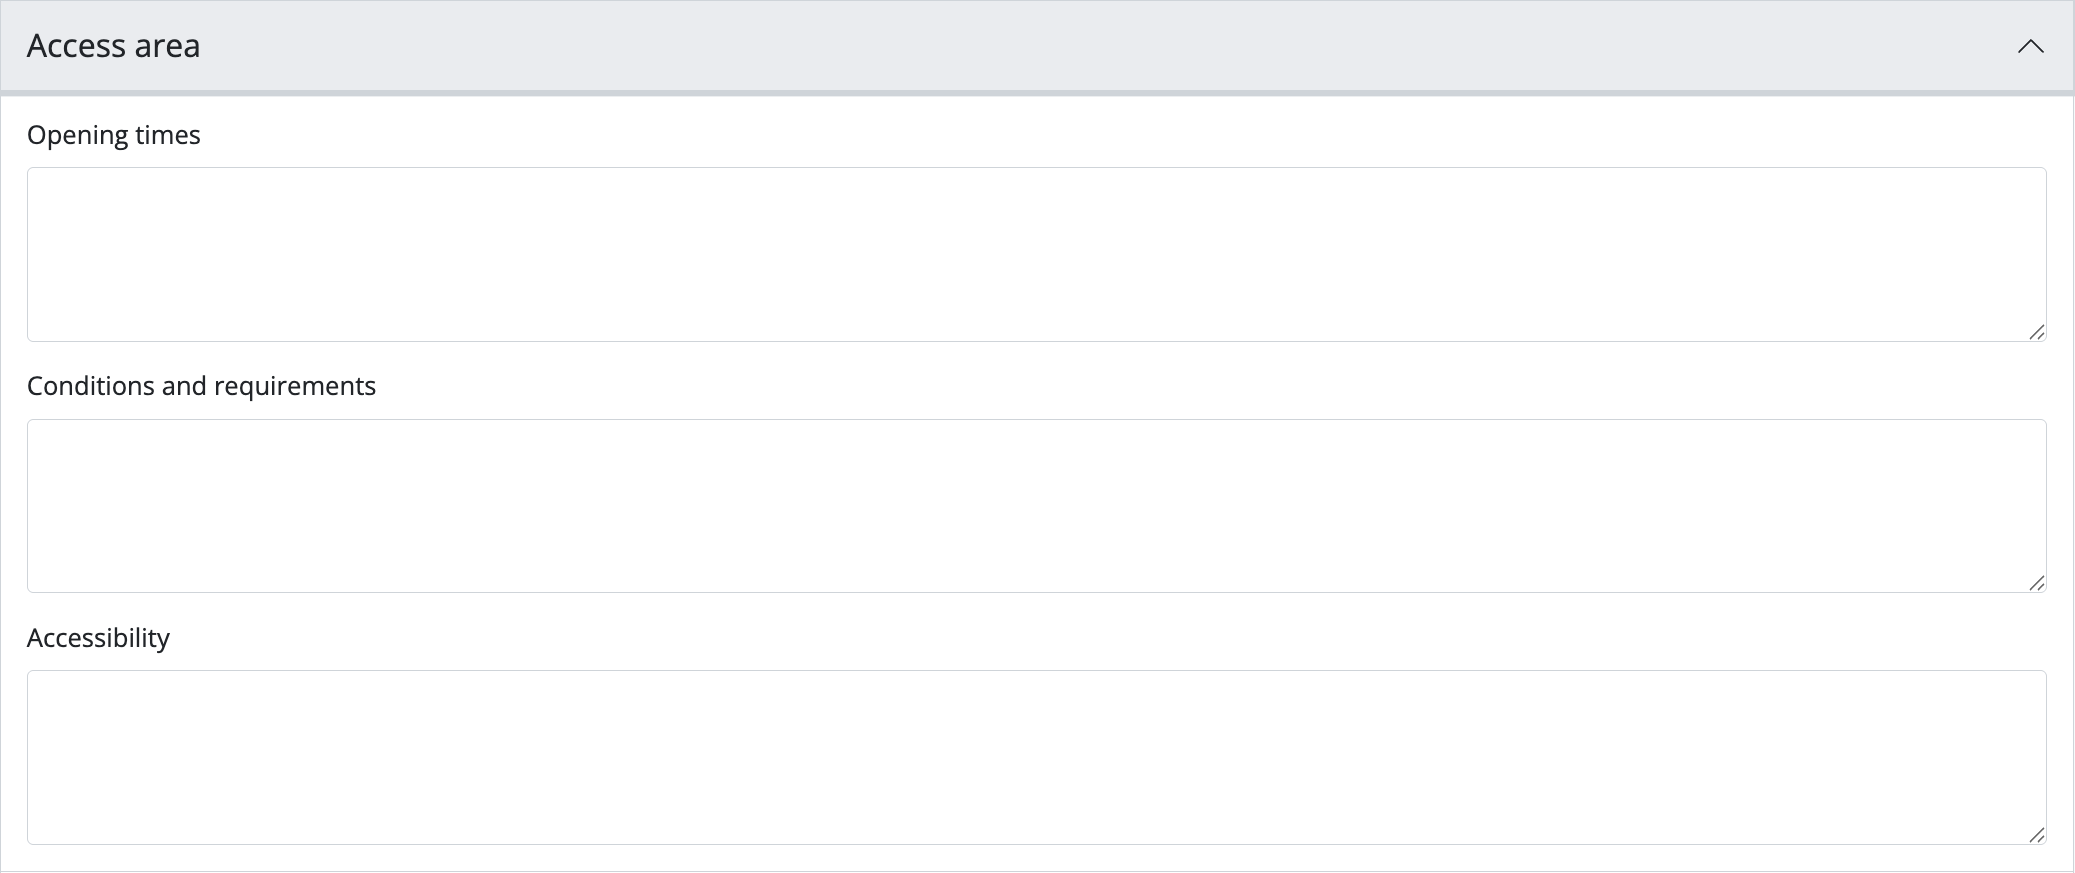
Task: Click the Conditions and requirements label
Action: pos(201,386)
